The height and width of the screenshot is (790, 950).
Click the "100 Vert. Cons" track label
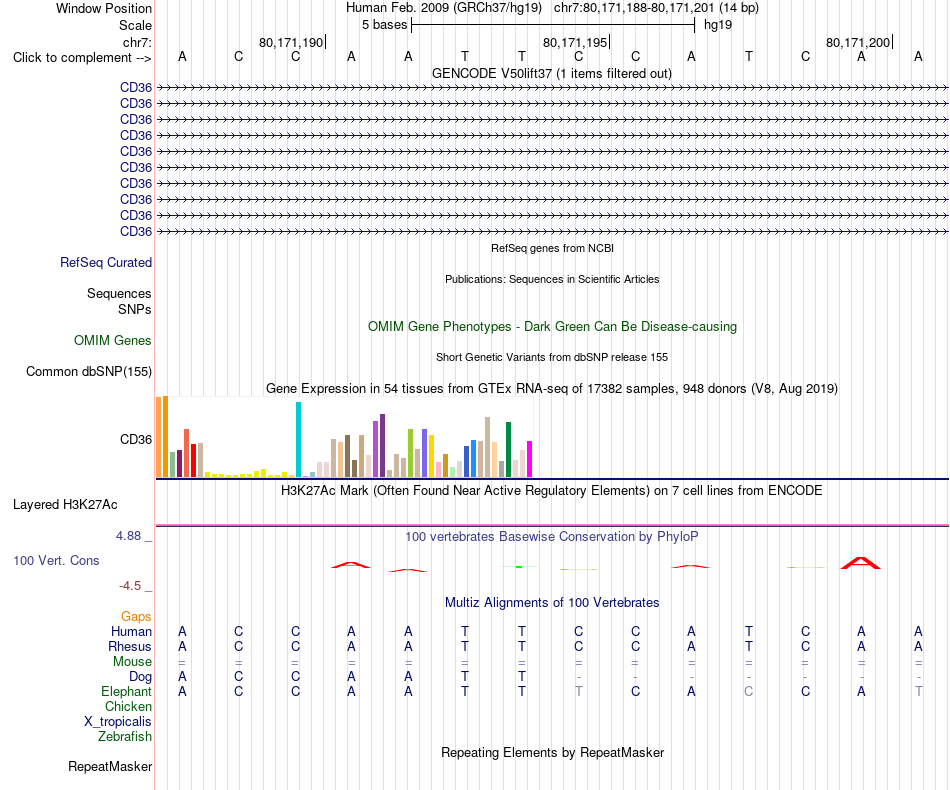click(56, 560)
